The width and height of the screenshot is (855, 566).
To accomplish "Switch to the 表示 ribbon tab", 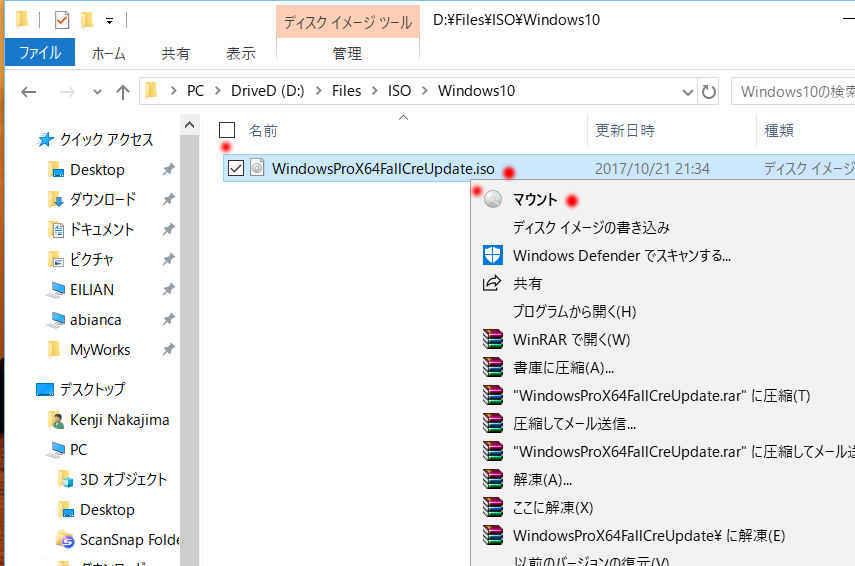I will click(240, 53).
